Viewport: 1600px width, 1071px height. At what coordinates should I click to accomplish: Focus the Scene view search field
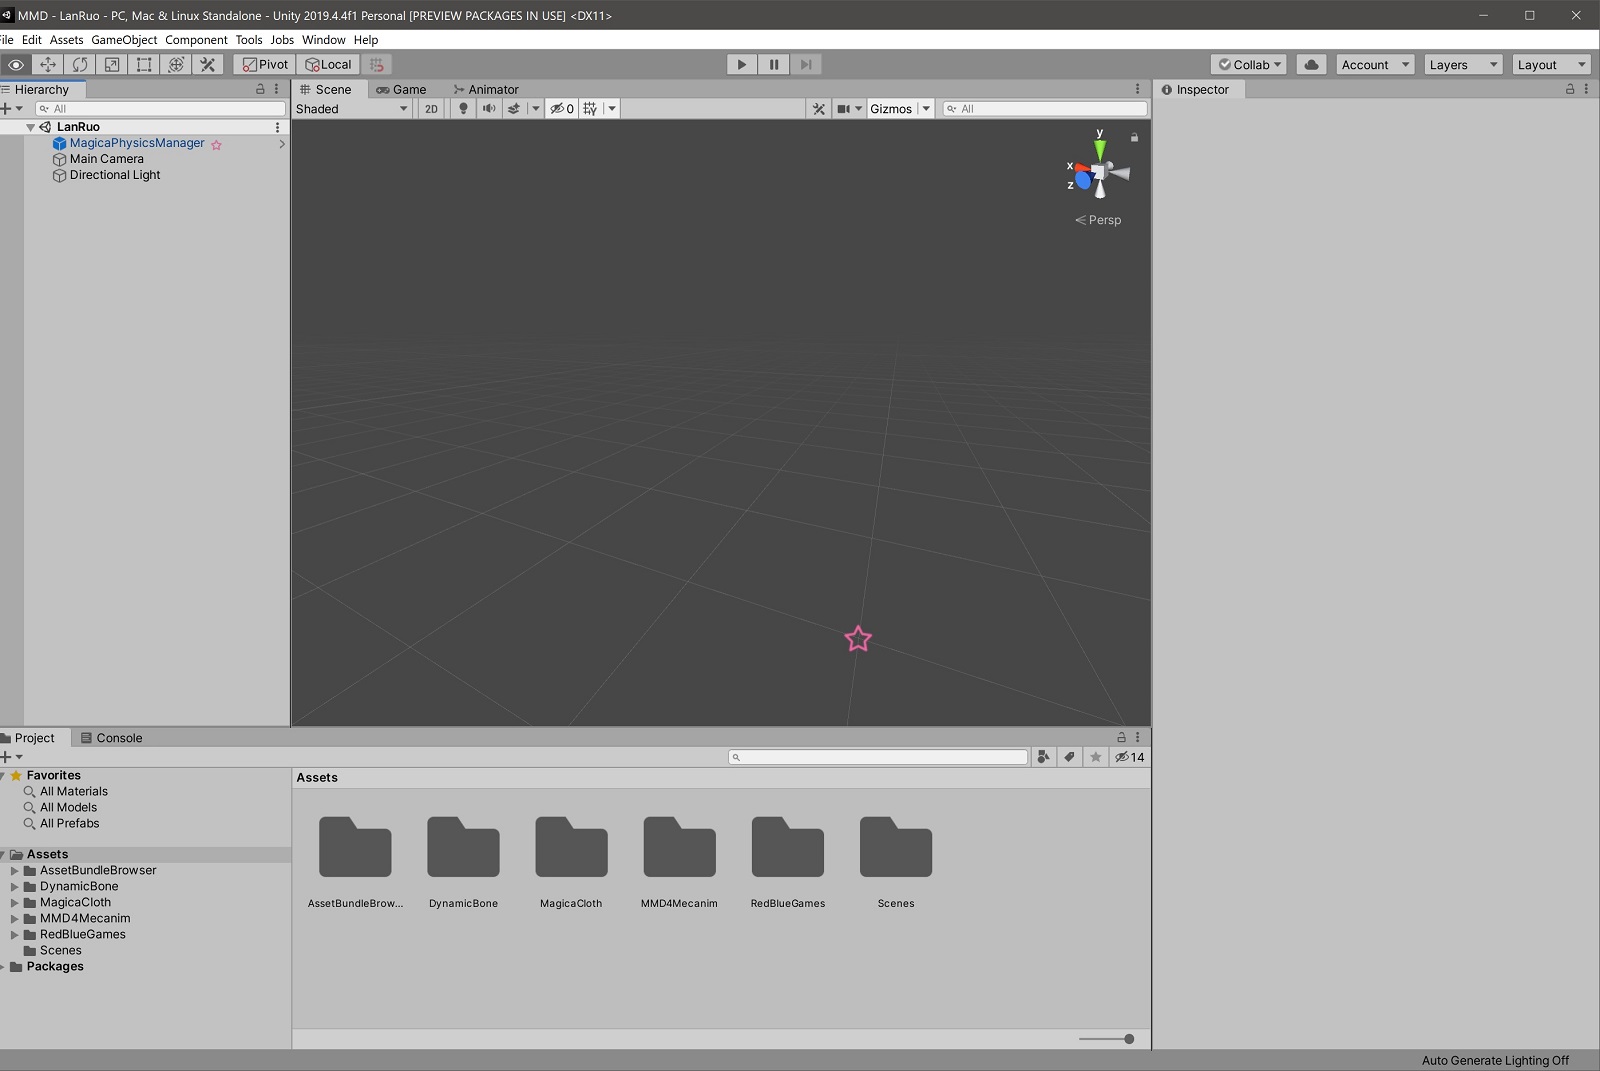click(x=1045, y=109)
